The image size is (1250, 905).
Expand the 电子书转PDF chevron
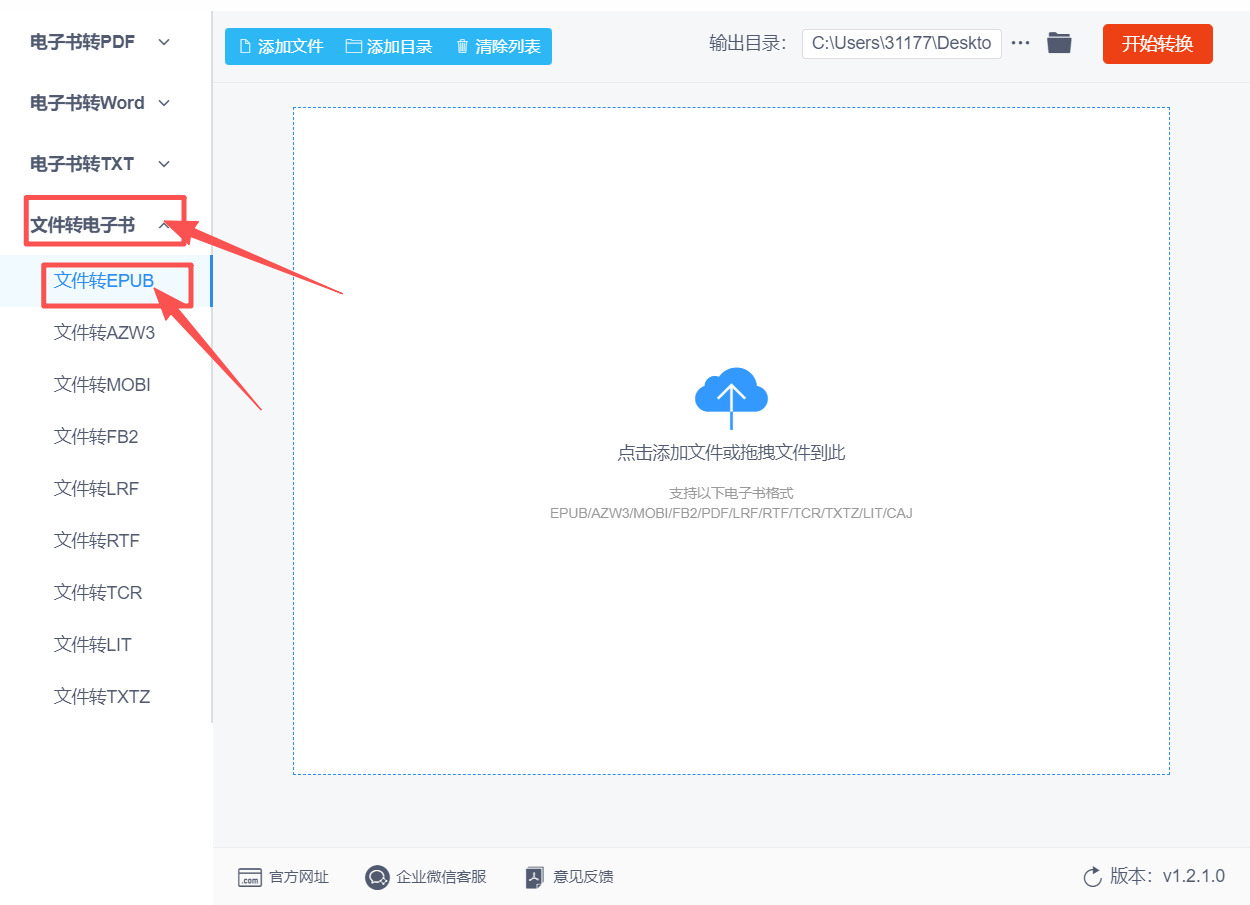(x=165, y=42)
